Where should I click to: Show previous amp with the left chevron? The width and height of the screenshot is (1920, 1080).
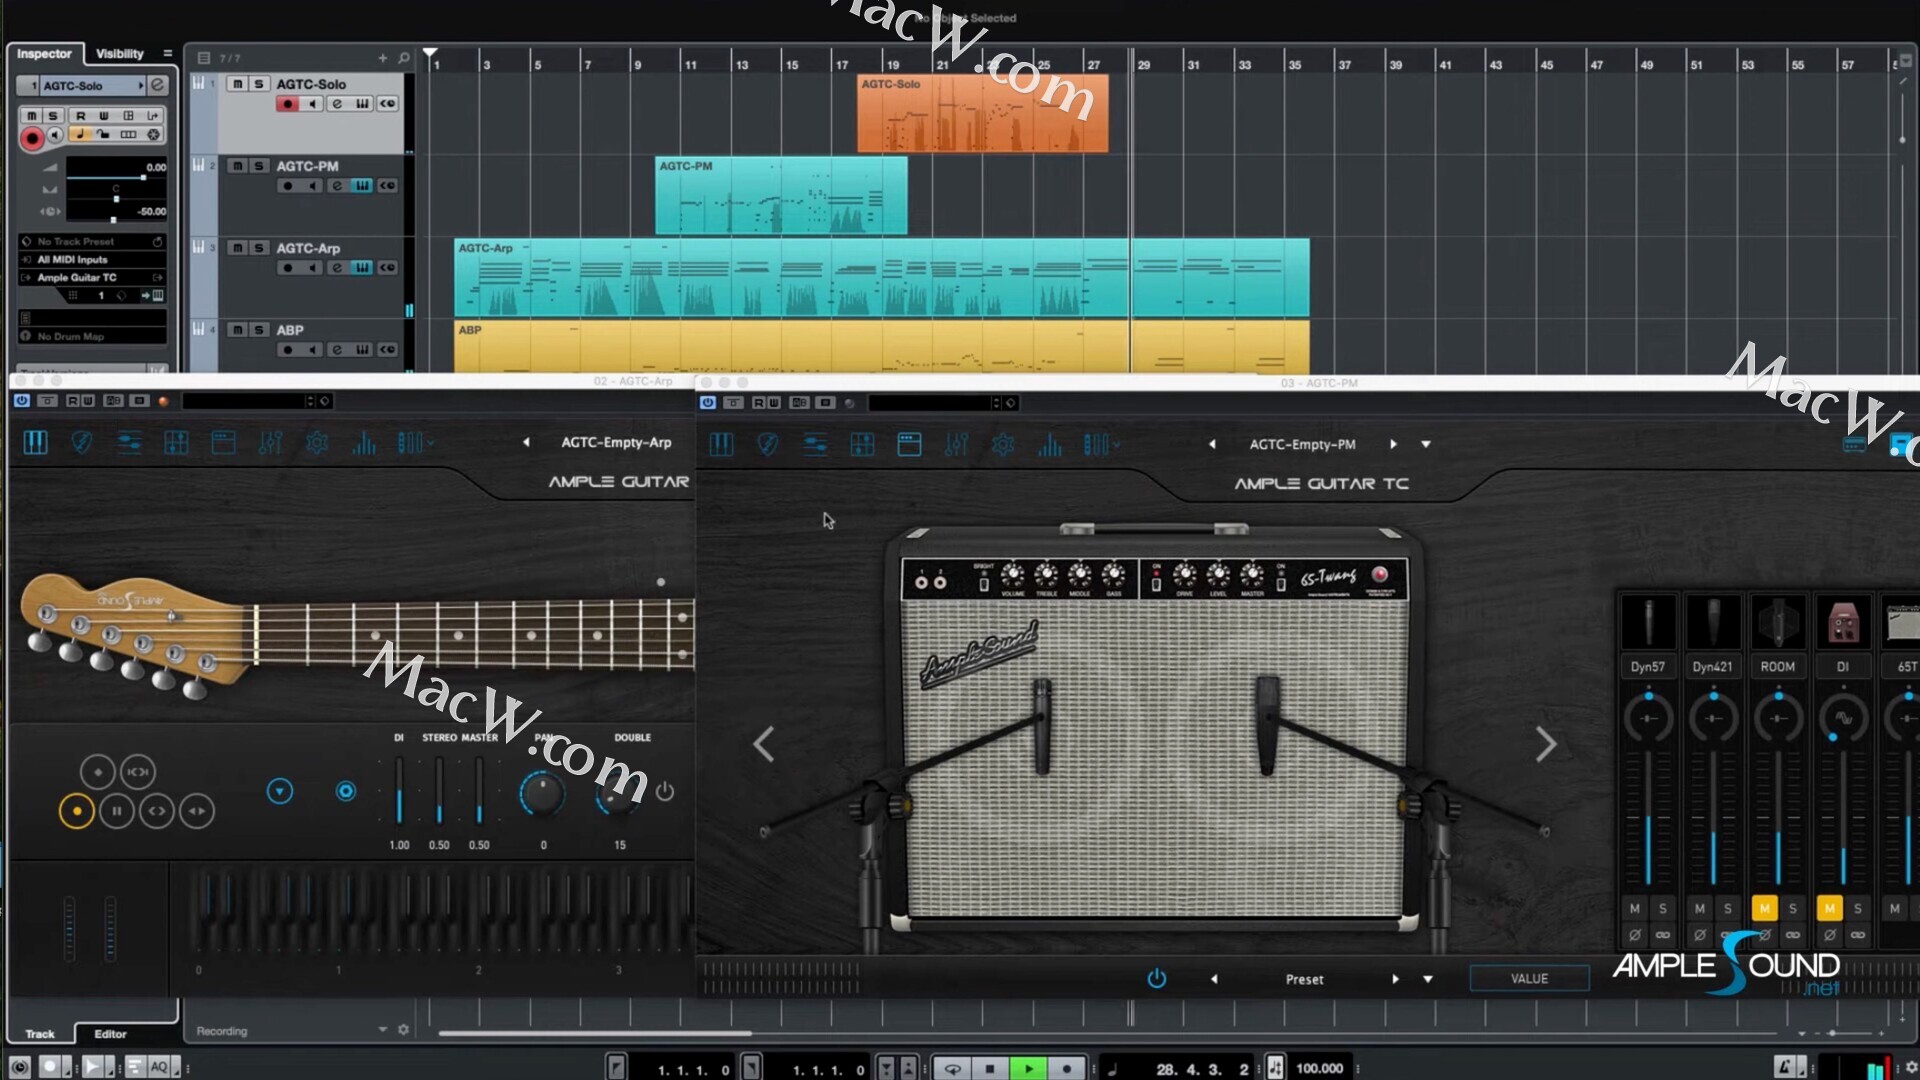763,744
